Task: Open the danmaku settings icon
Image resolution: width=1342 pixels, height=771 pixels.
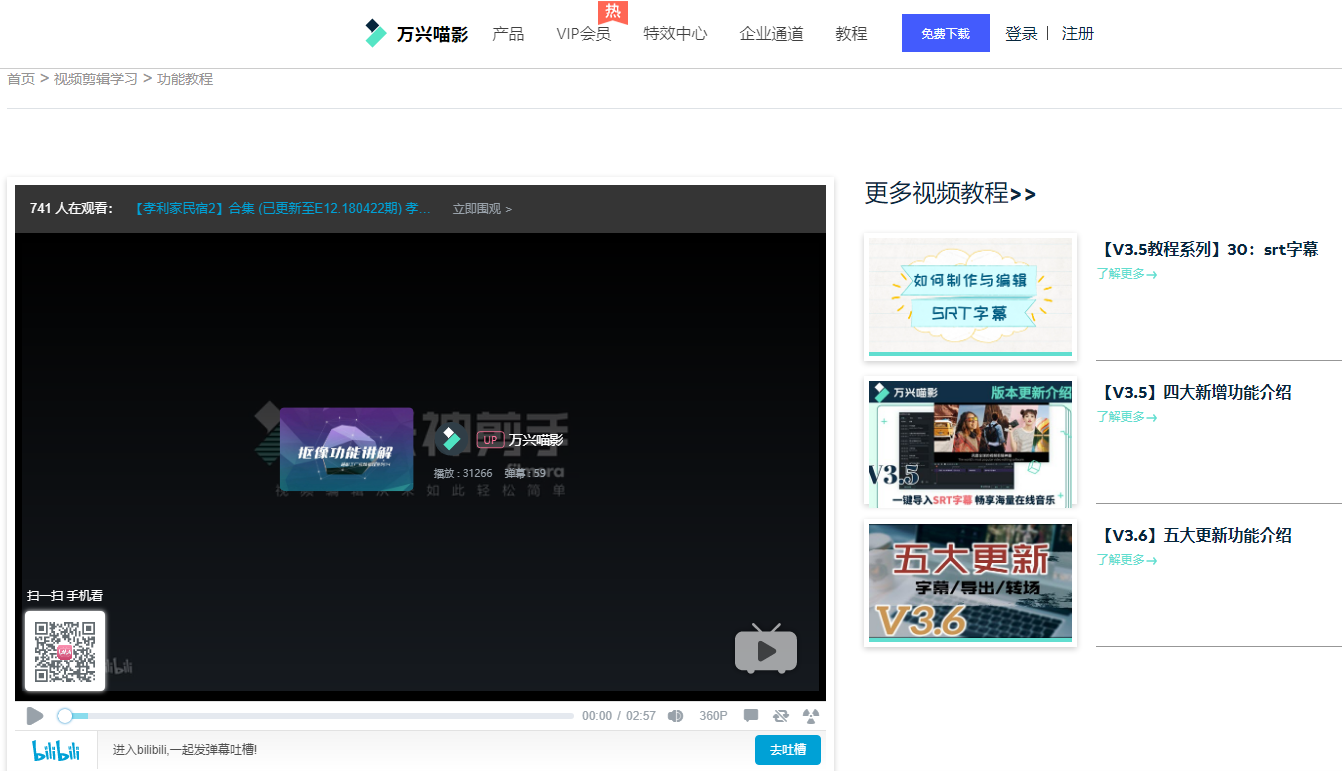Action: pyautogui.click(x=810, y=715)
